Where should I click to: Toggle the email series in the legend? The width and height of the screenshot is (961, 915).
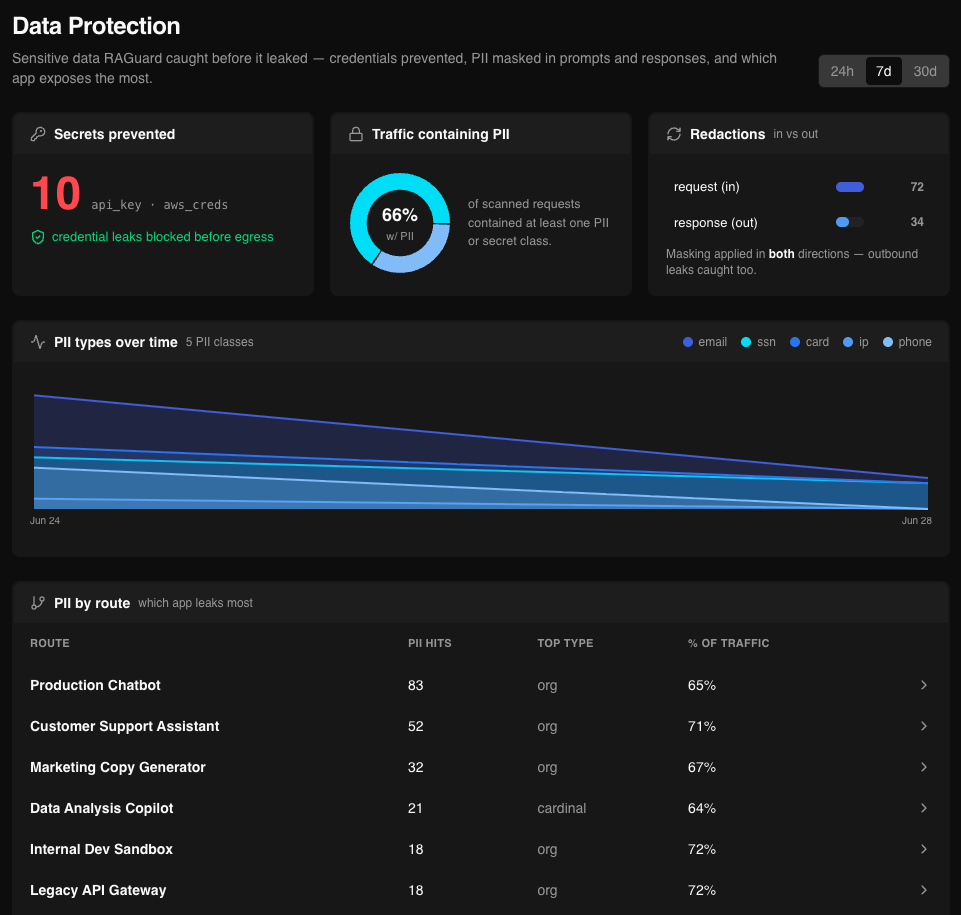point(705,342)
